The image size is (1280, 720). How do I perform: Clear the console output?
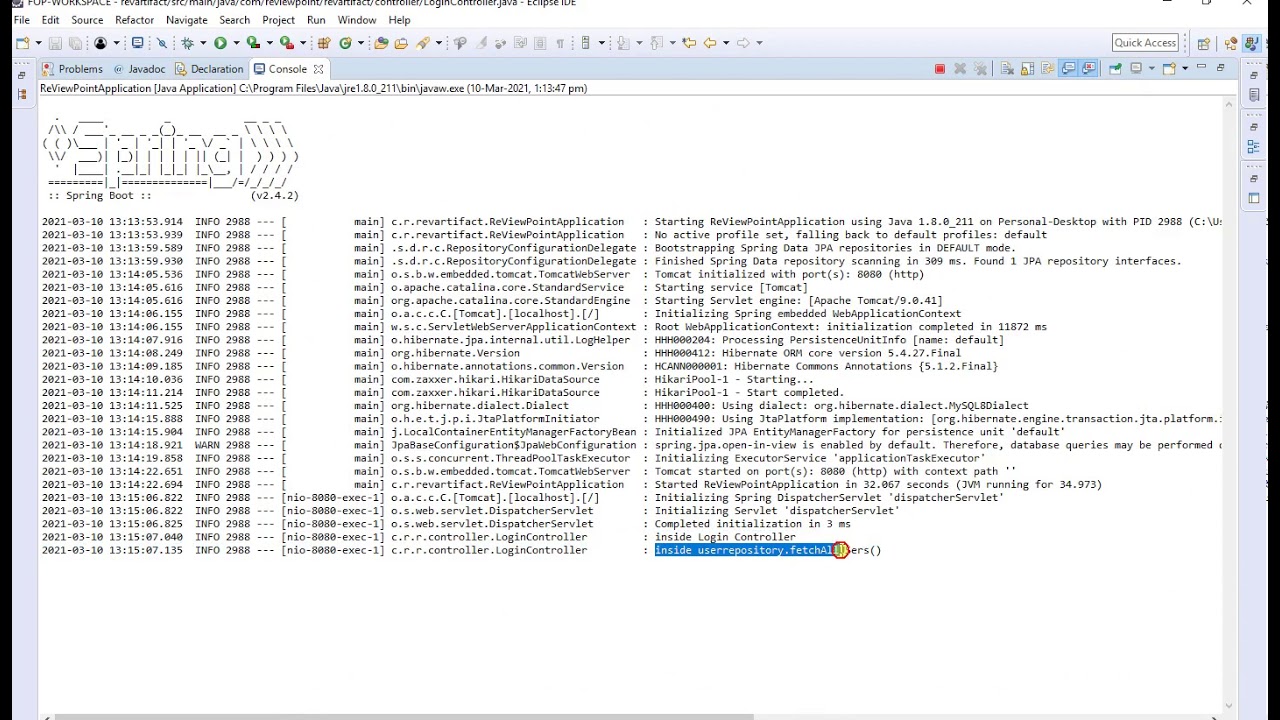point(1007,69)
